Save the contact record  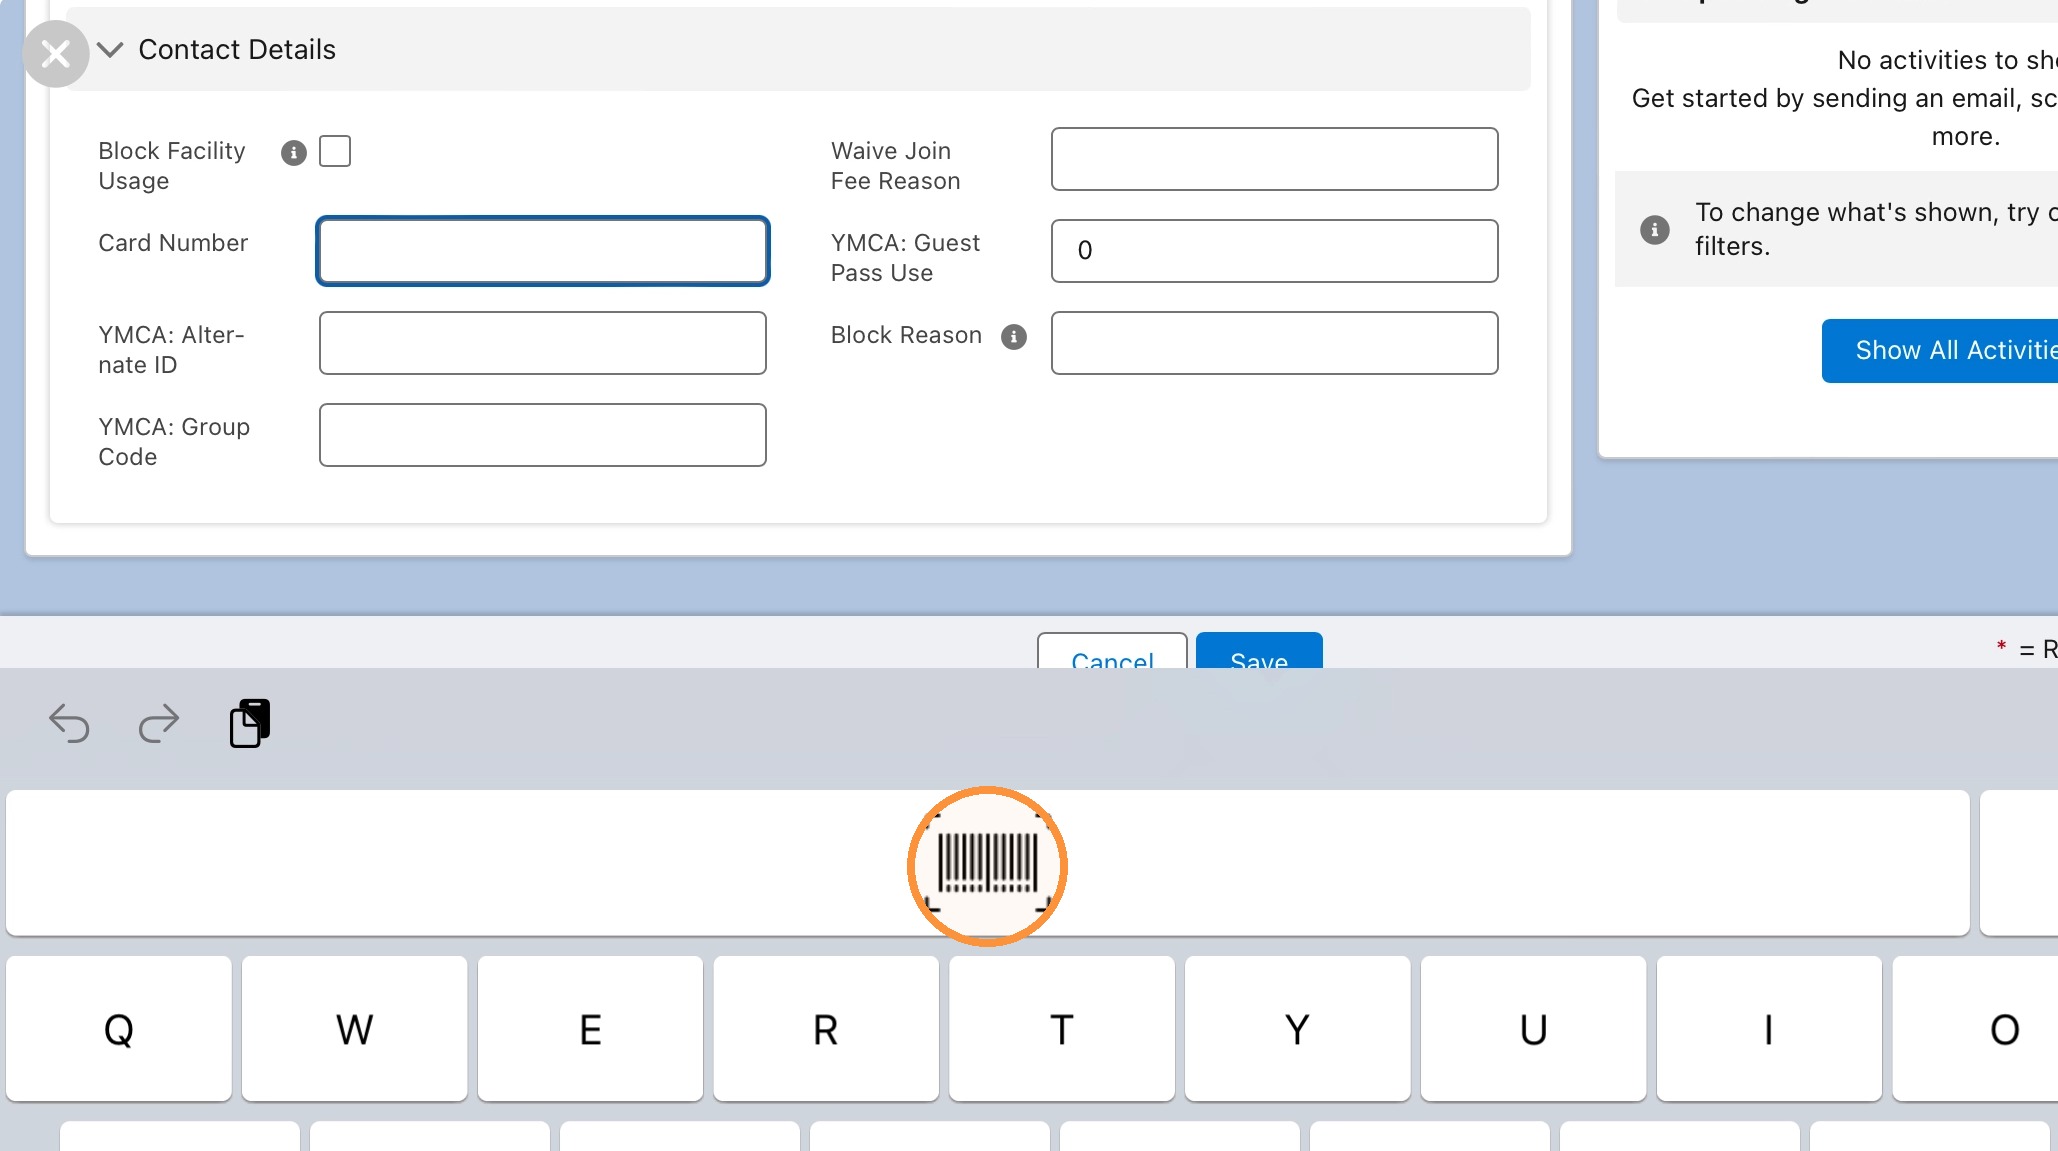1259,651
